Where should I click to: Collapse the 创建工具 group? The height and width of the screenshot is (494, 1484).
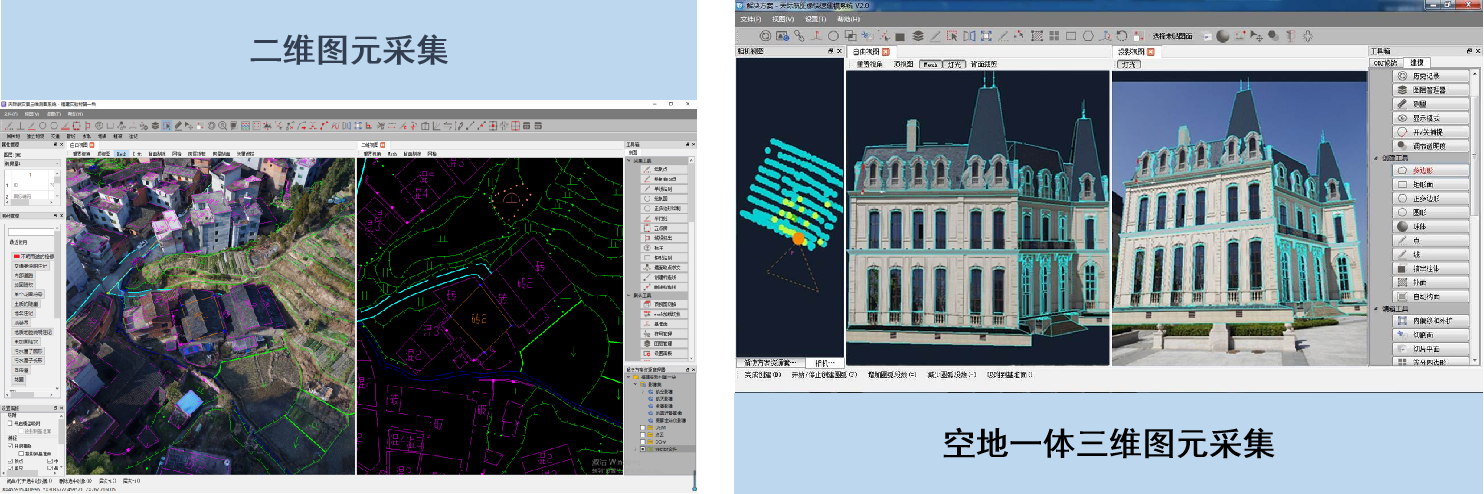(1377, 158)
